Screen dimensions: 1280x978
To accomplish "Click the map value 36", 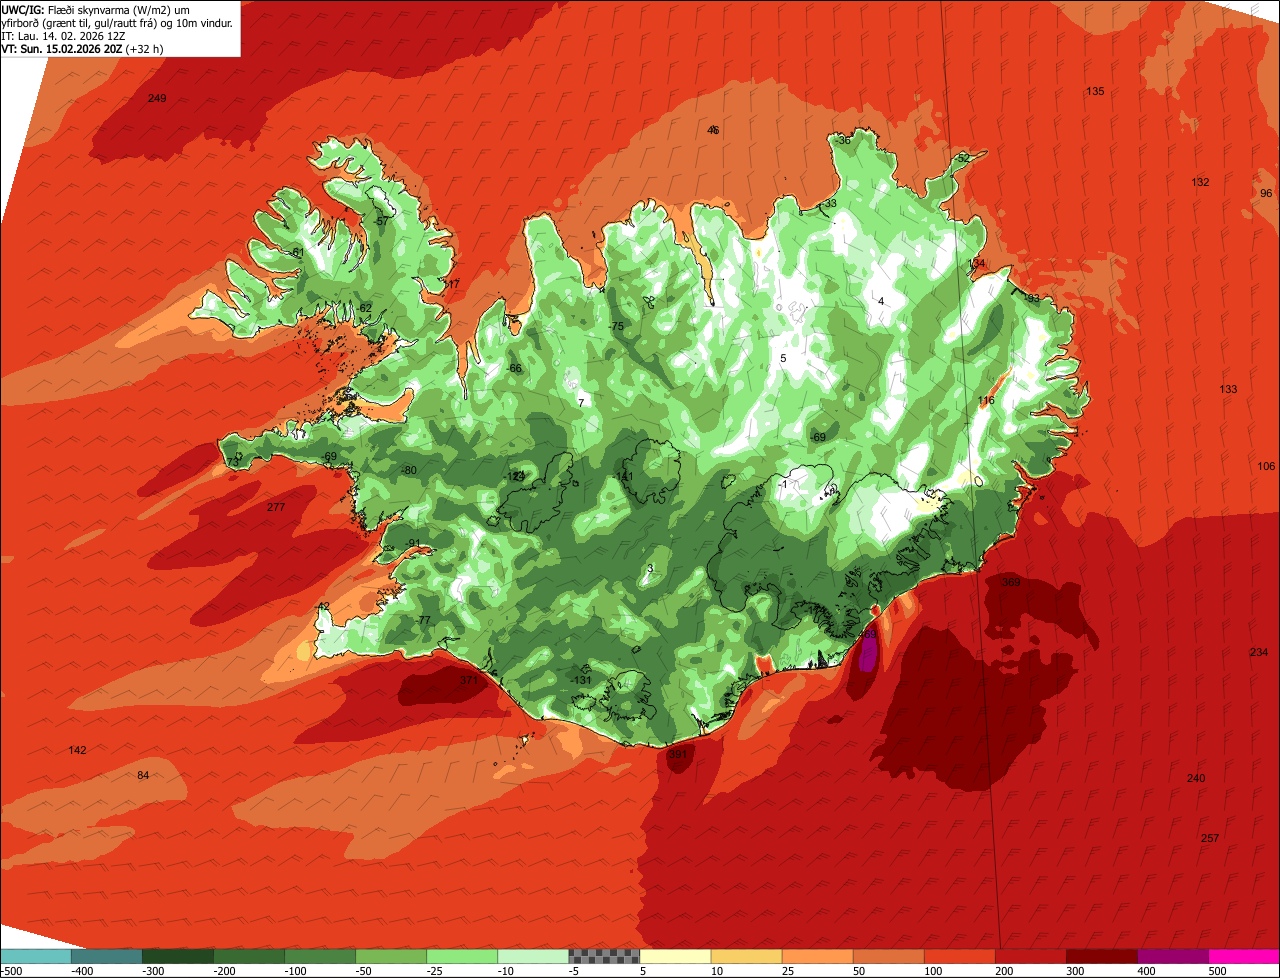I will pyautogui.click(x=844, y=140).
